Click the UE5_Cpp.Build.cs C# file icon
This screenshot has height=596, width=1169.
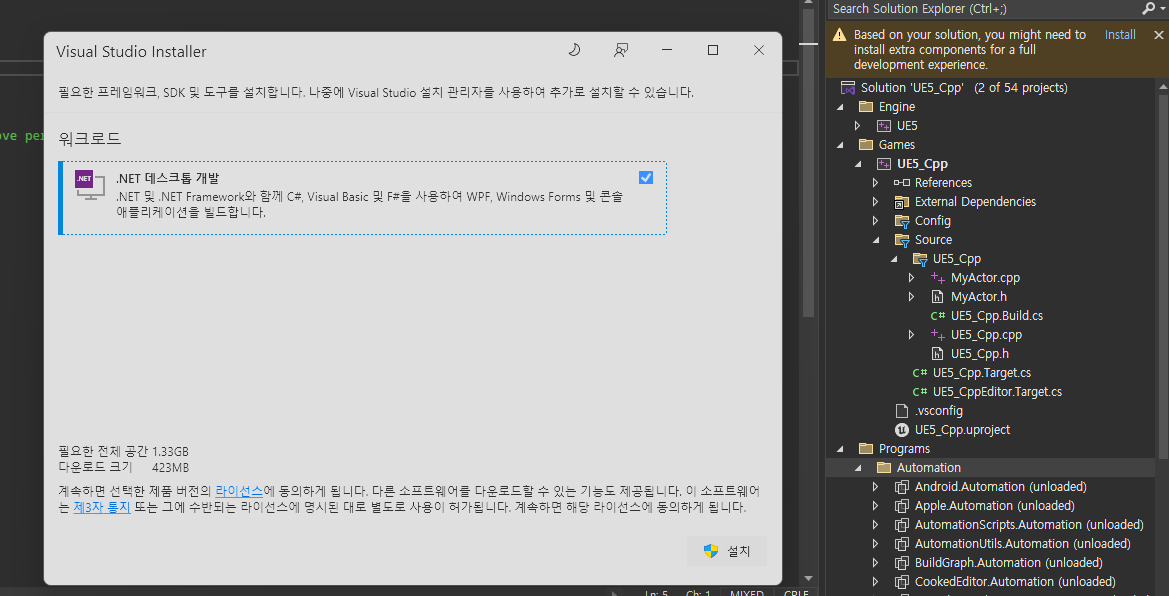(938, 316)
